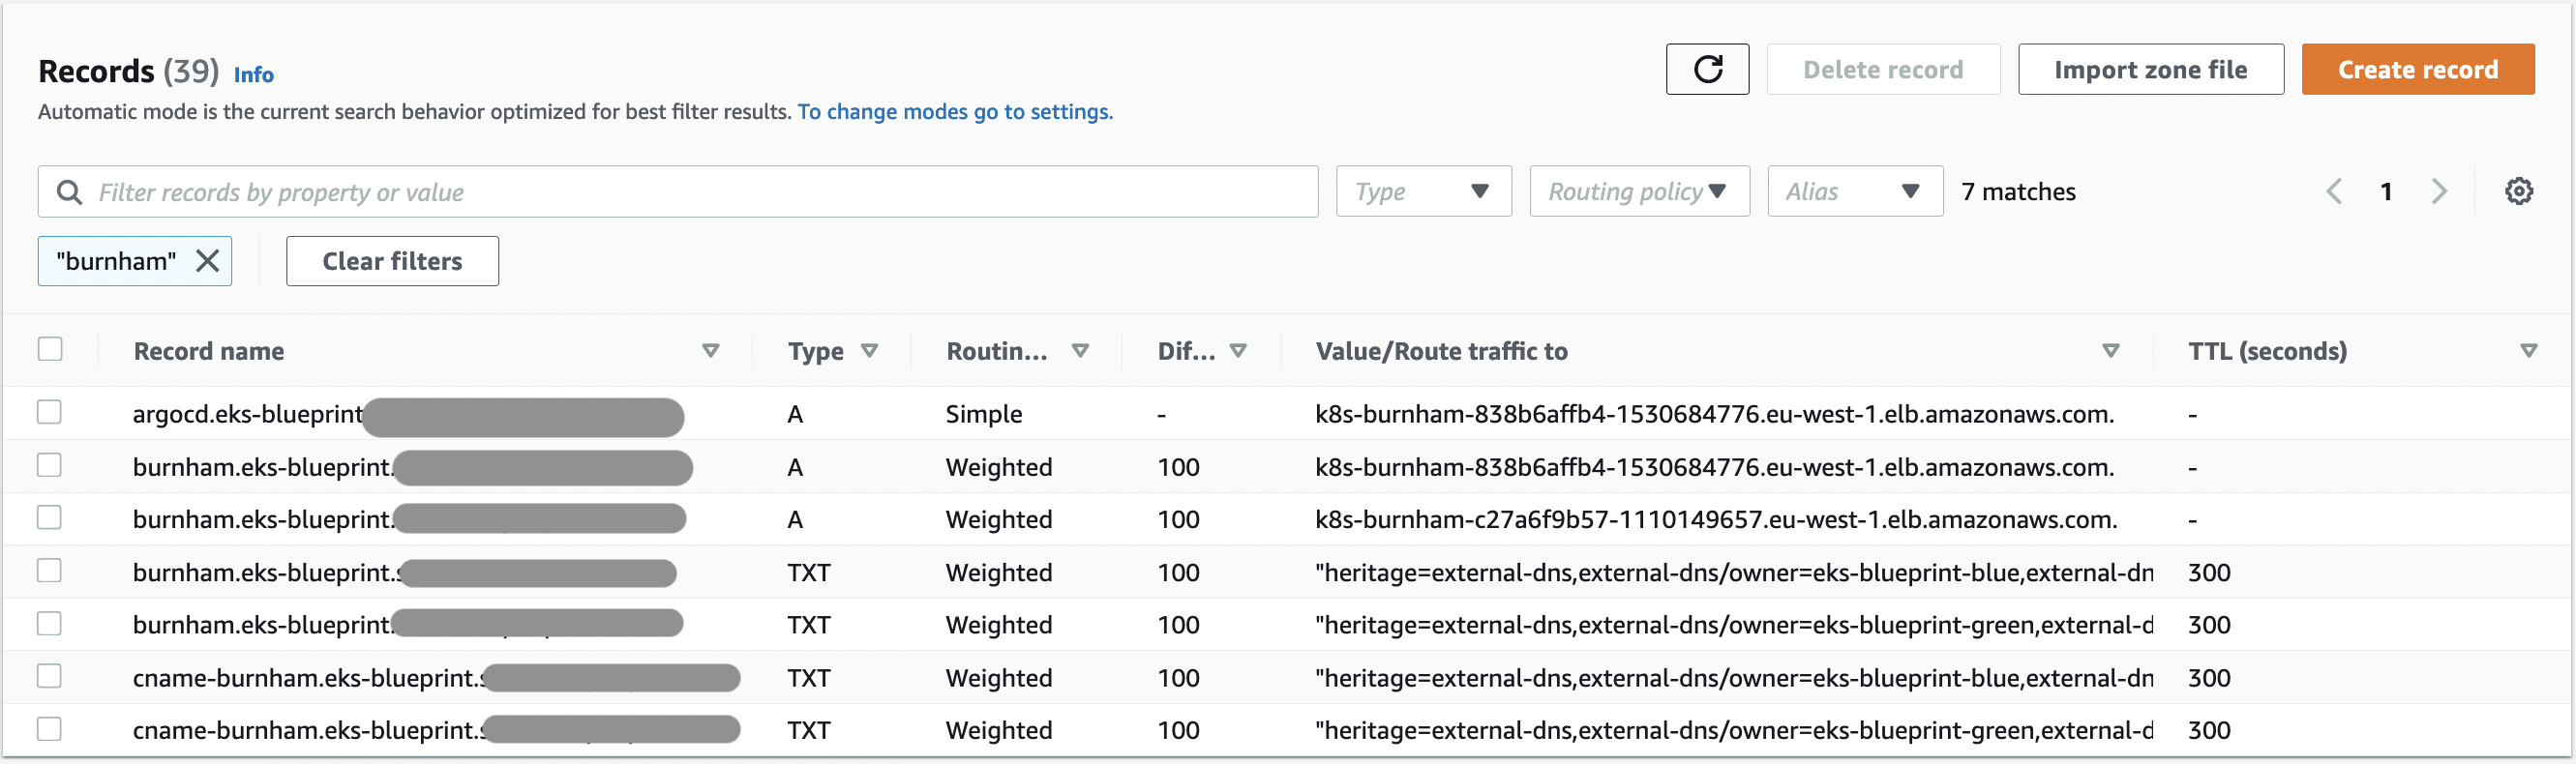
Task: Click k8s-burnham-c27a6f9b57 ELB value
Action: (1716, 519)
